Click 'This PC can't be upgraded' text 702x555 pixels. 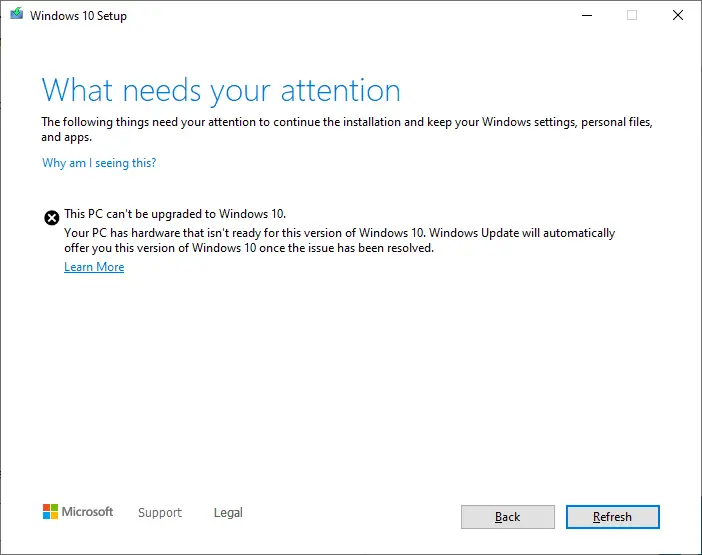(x=175, y=214)
